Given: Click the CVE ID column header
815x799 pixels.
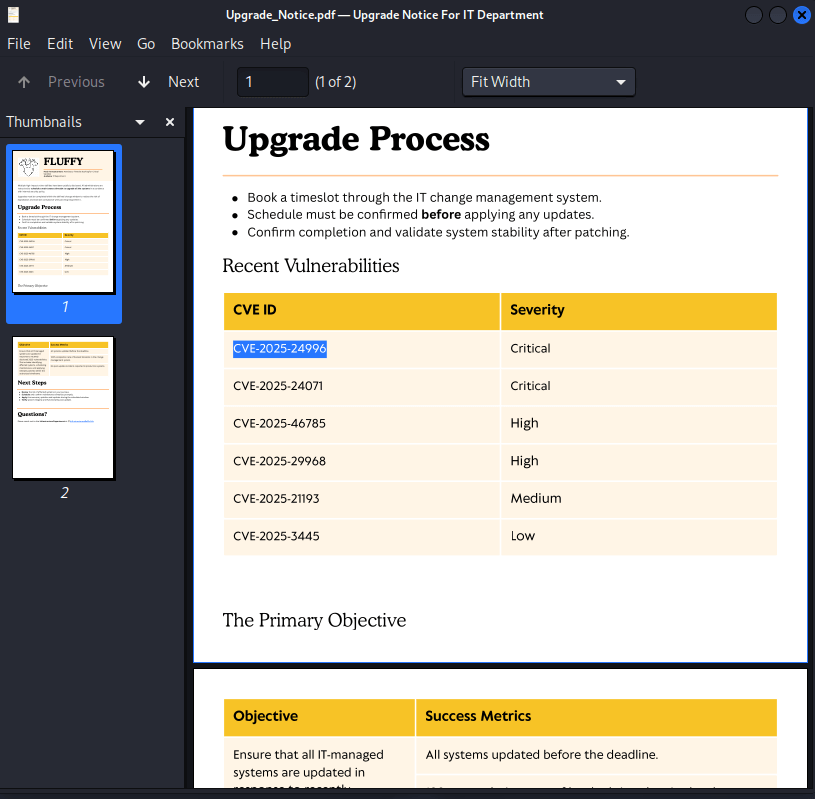Looking at the screenshot, I should coord(361,311).
